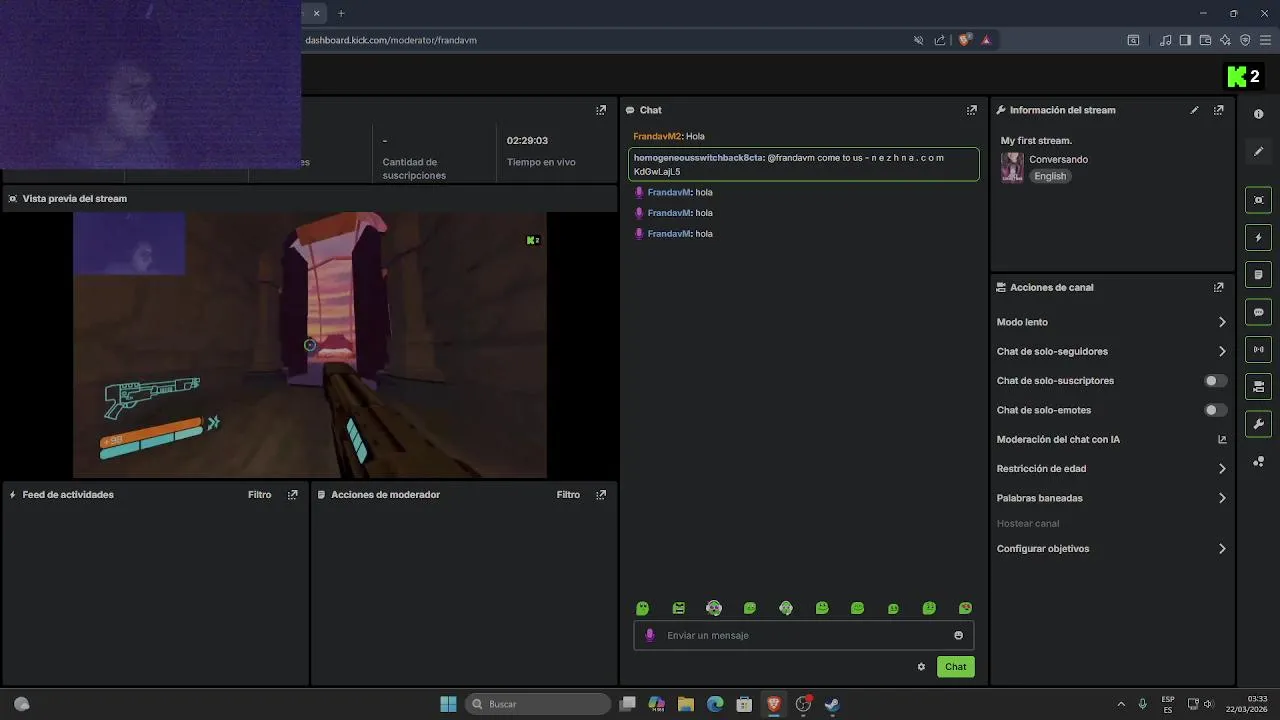Pop out the Chat panel

[971, 110]
